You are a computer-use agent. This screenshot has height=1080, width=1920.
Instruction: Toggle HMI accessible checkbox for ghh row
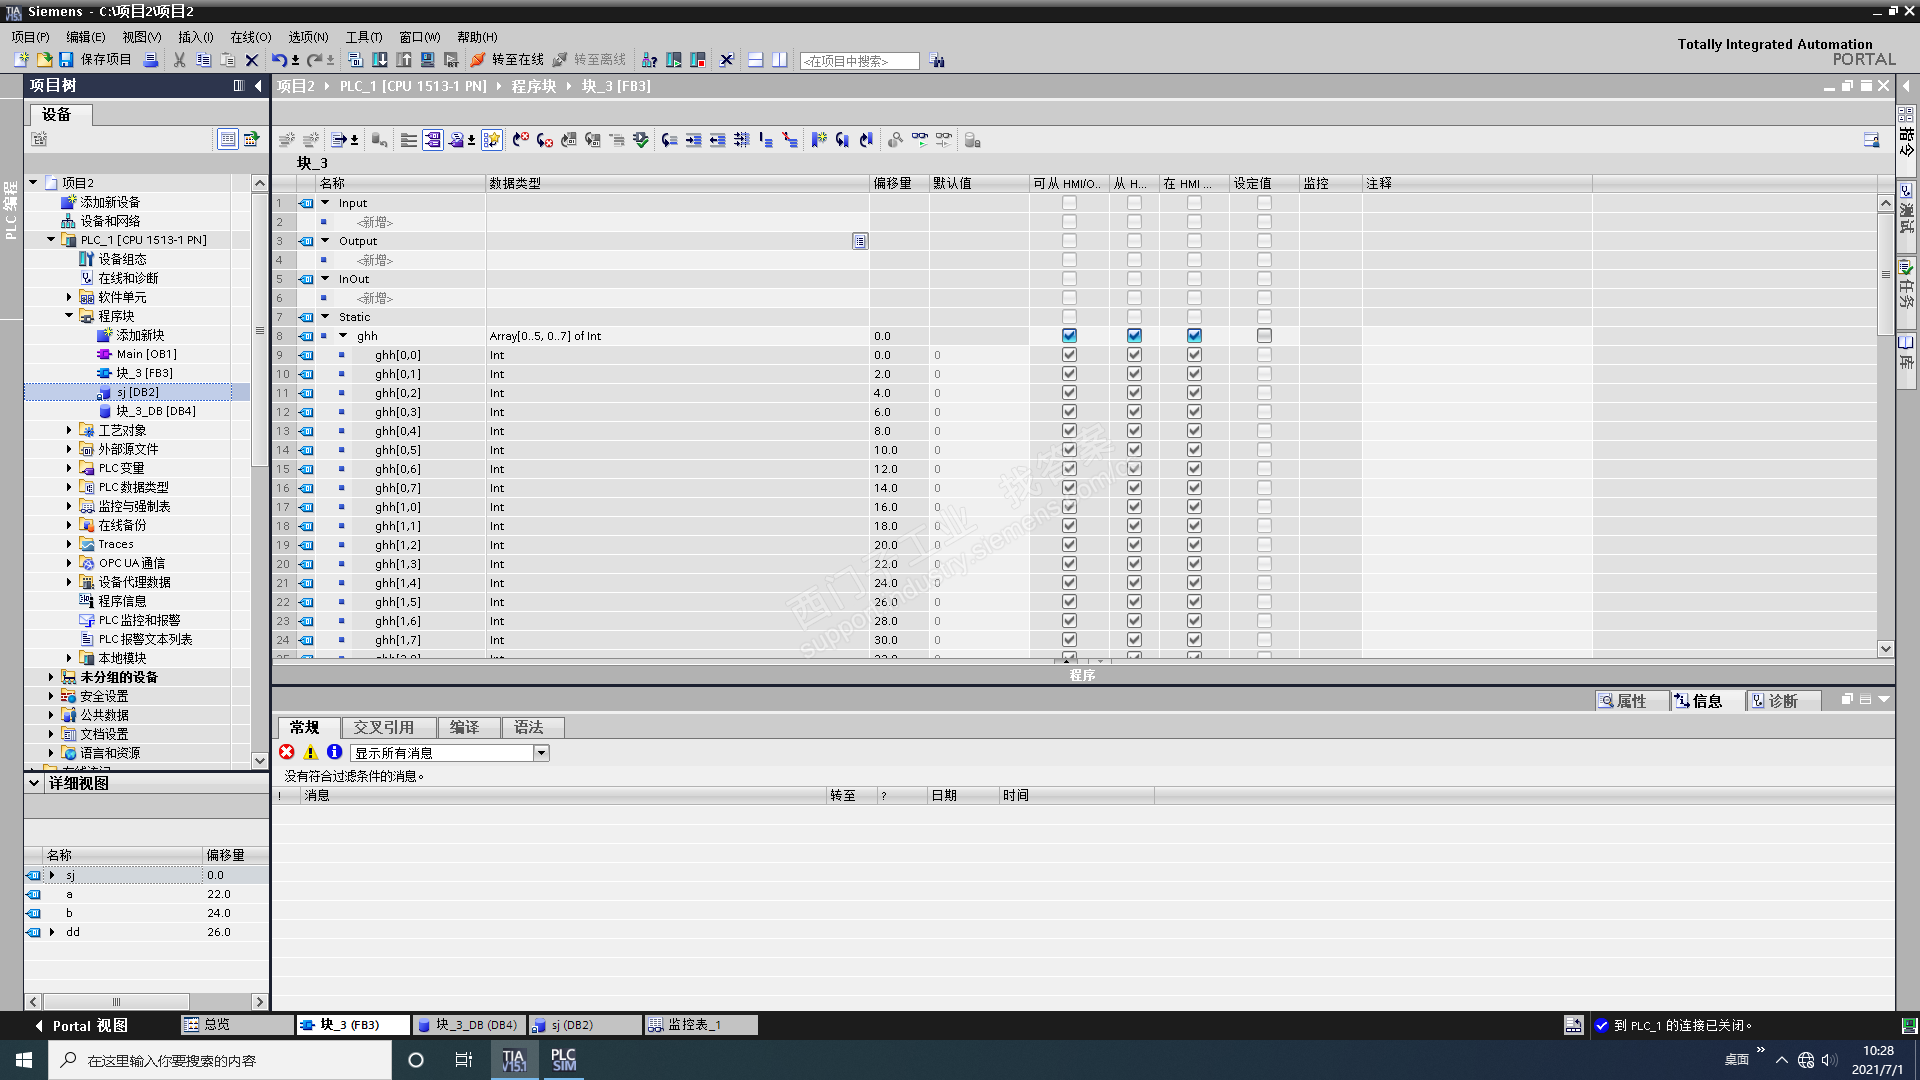(x=1069, y=336)
